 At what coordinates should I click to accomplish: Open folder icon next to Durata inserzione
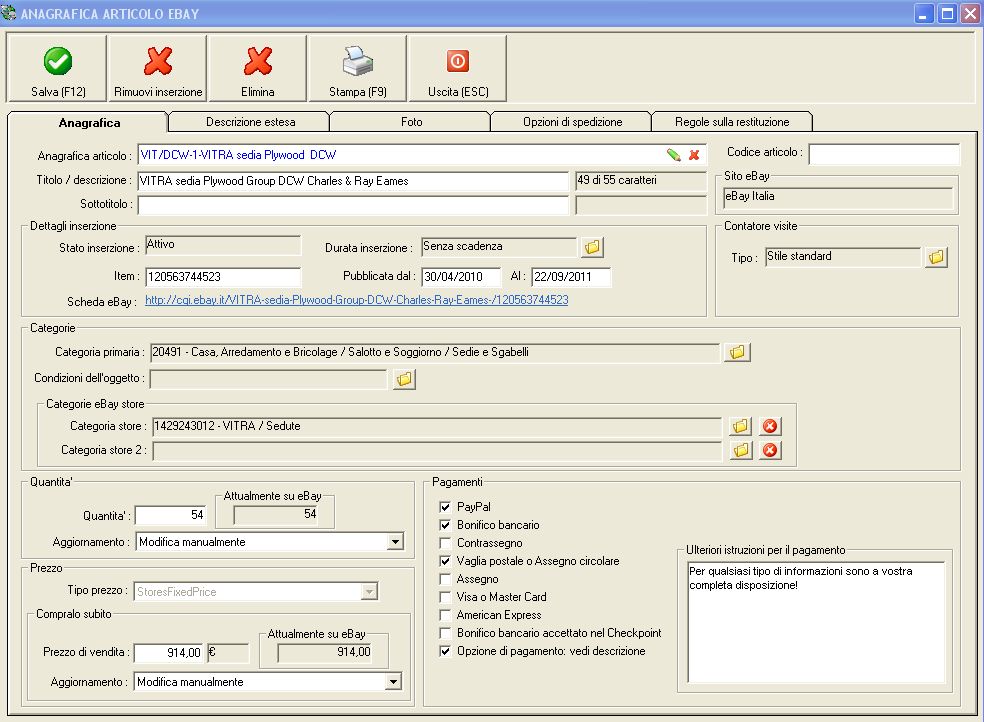[x=592, y=247]
